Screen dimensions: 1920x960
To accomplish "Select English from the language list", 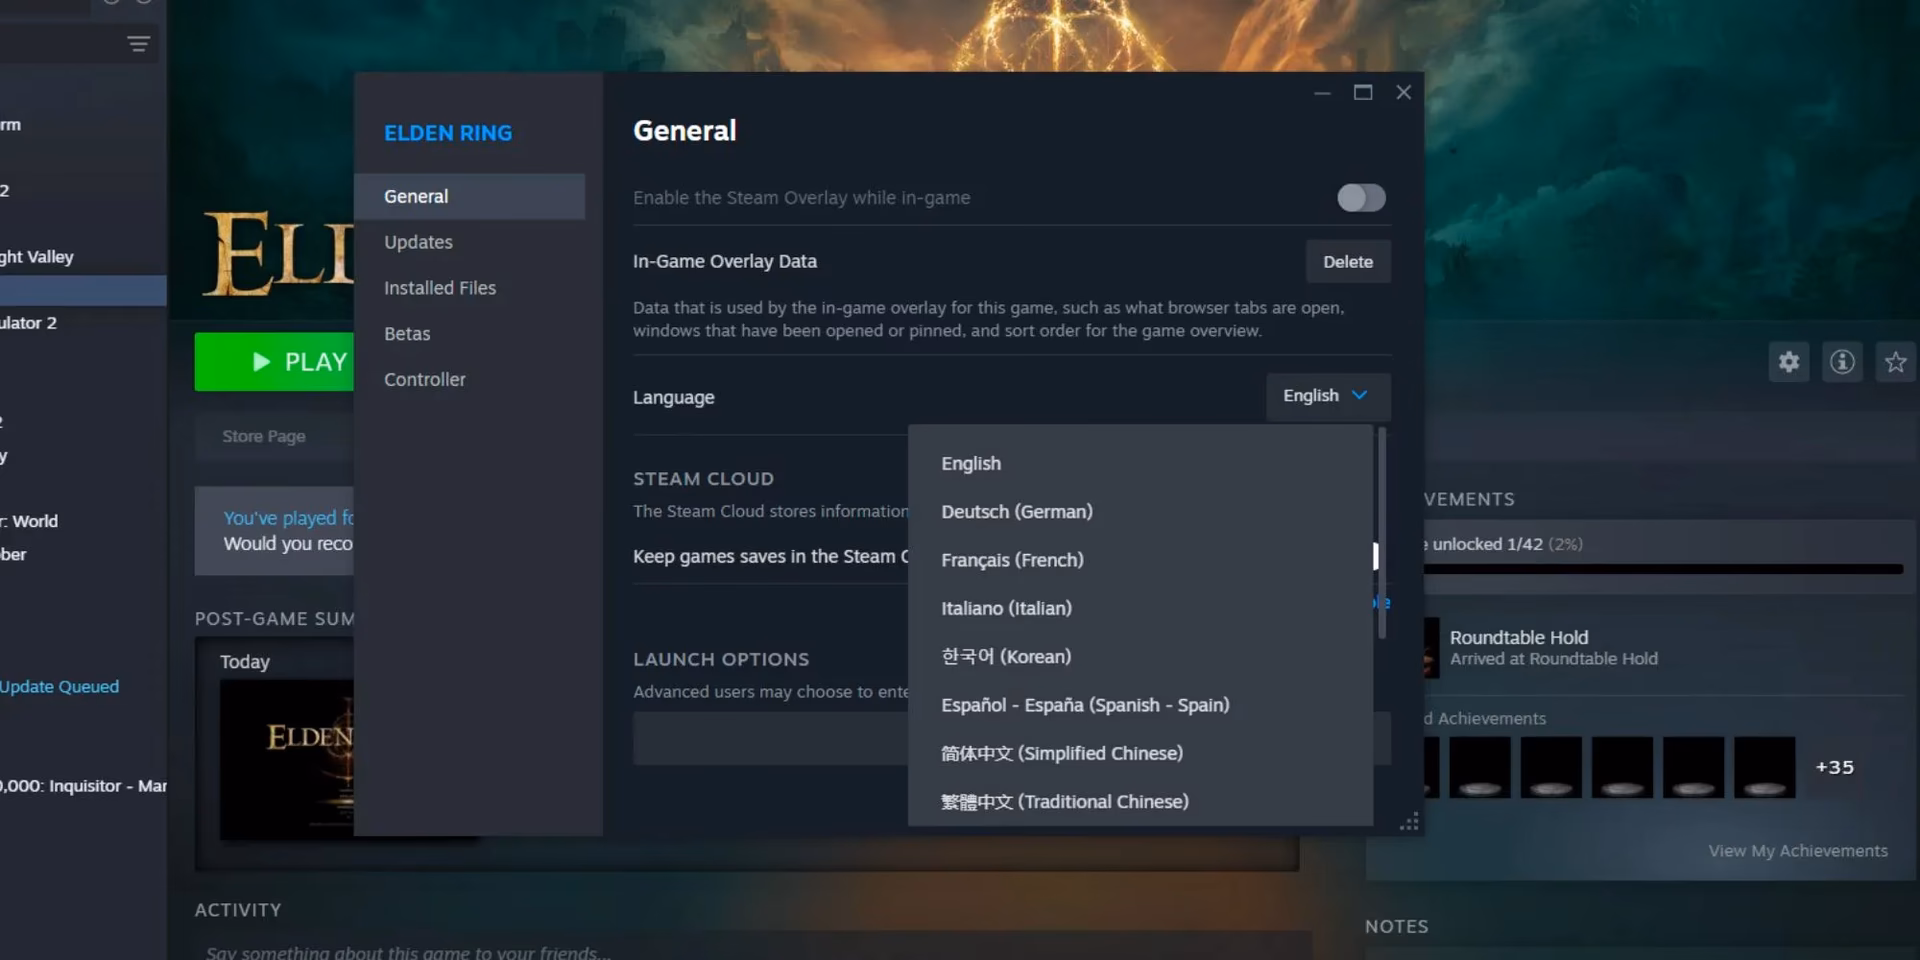I will tap(1140, 463).
